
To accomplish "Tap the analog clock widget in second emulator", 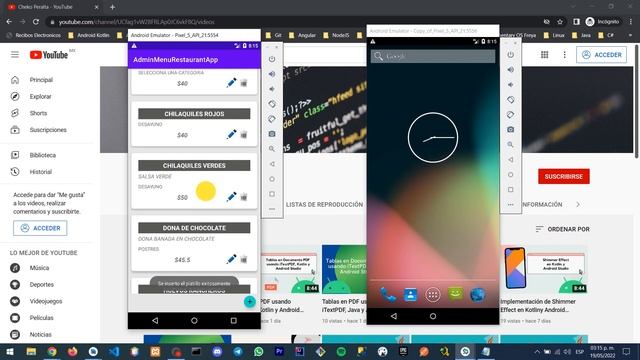I will click(x=433, y=138).
